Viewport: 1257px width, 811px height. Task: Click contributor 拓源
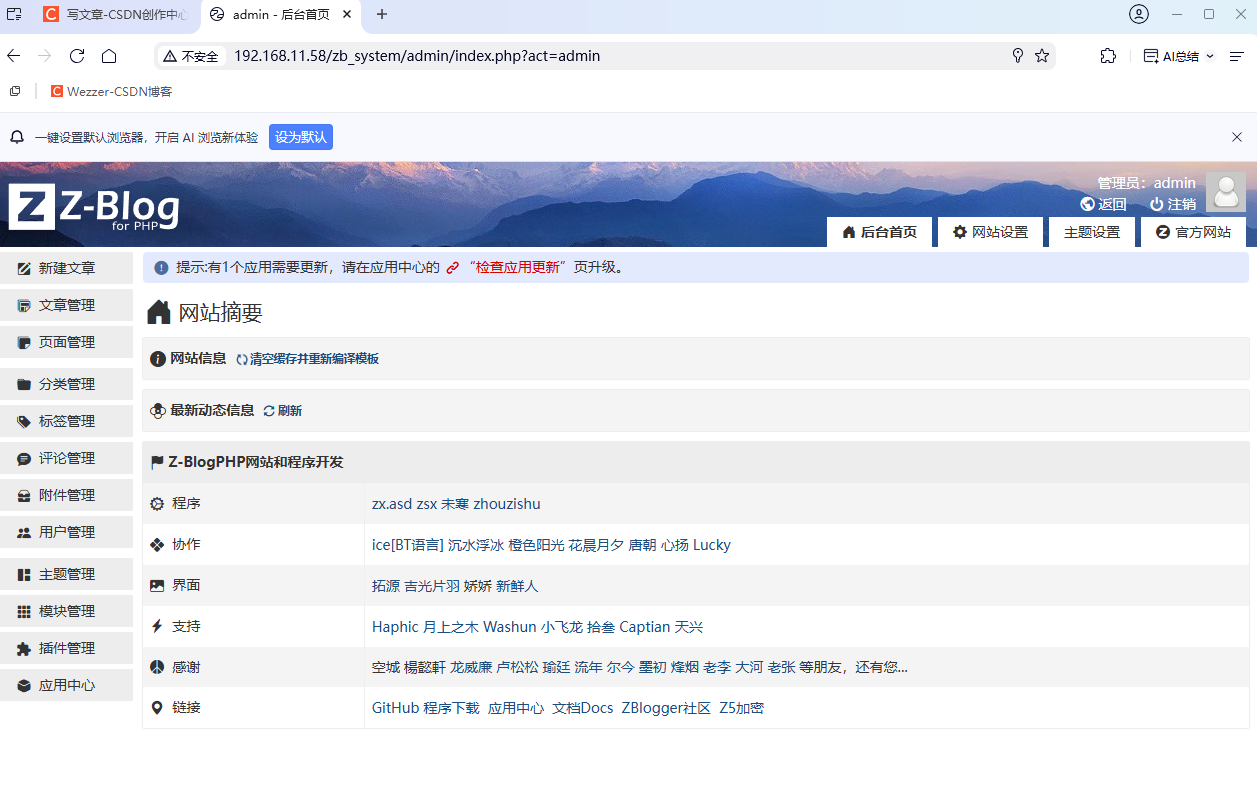(386, 586)
